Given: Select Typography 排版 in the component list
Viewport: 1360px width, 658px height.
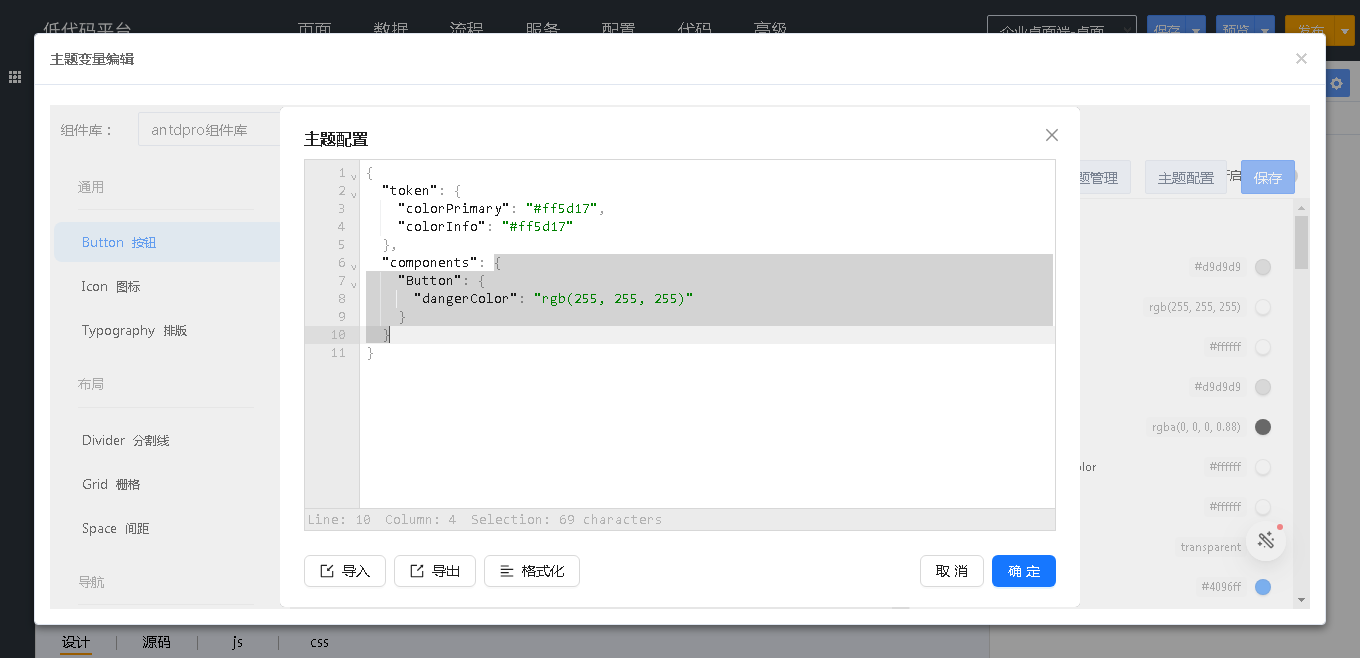Looking at the screenshot, I should (134, 330).
